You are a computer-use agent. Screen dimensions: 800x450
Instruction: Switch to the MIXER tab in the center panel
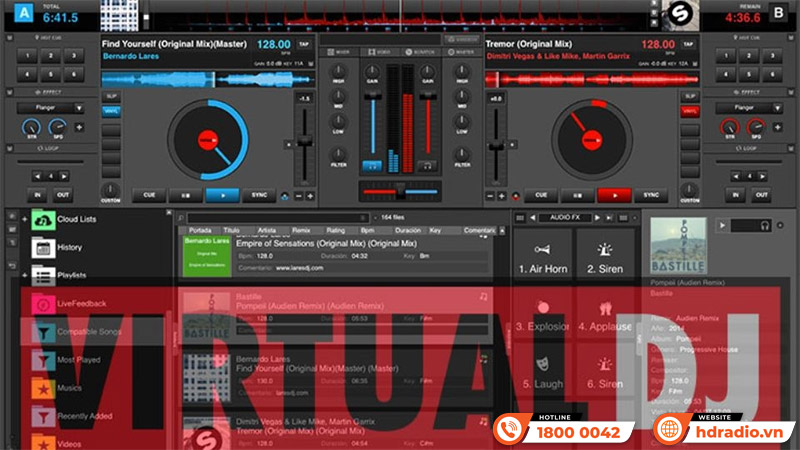tap(339, 52)
